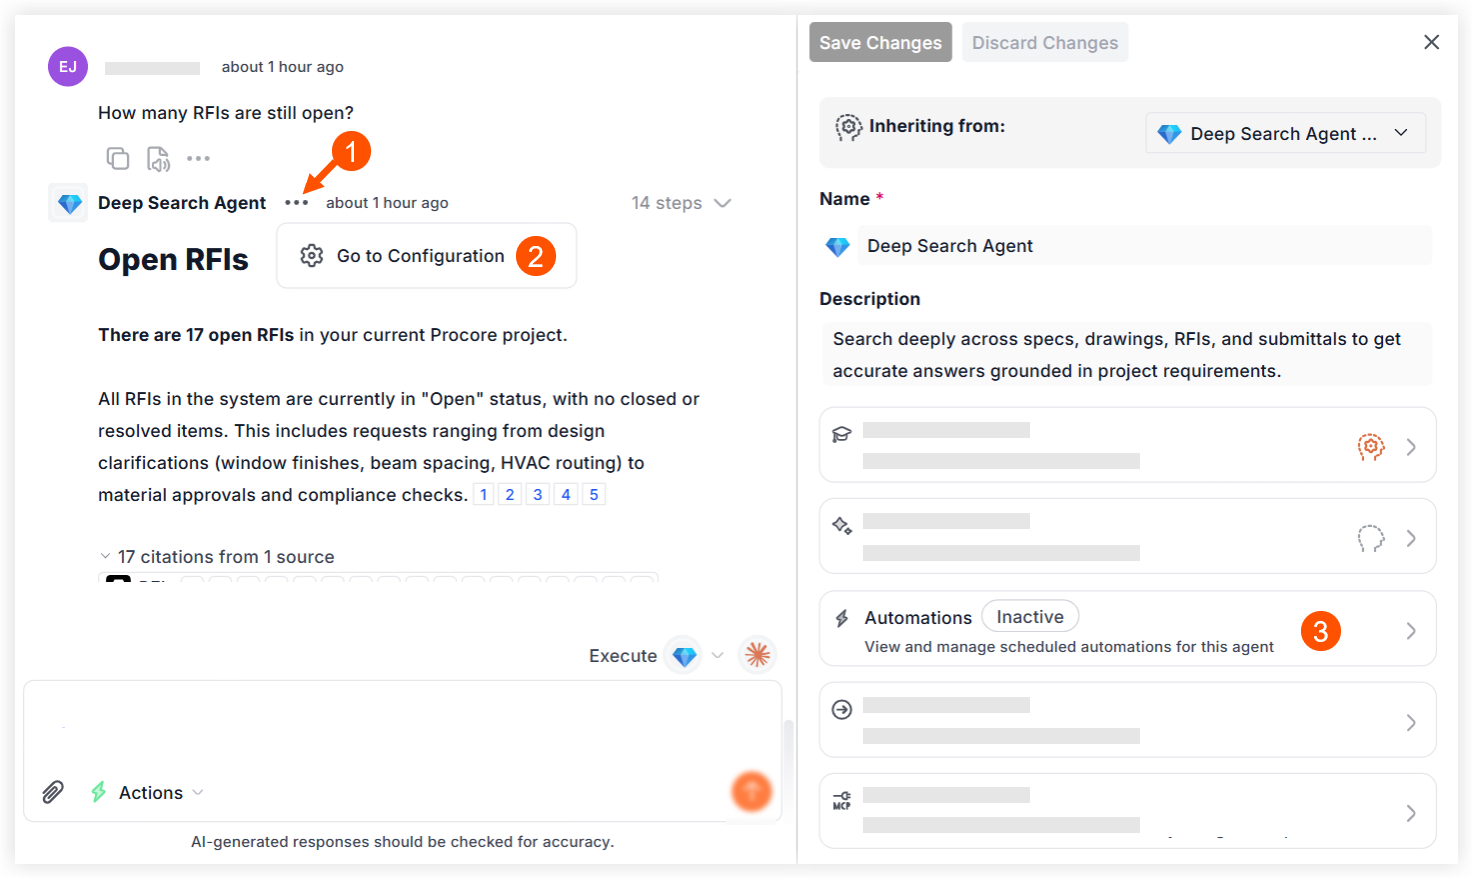Screen dimensions: 1473x879
Task: Copy the user message with copy icon
Action: click(118, 158)
